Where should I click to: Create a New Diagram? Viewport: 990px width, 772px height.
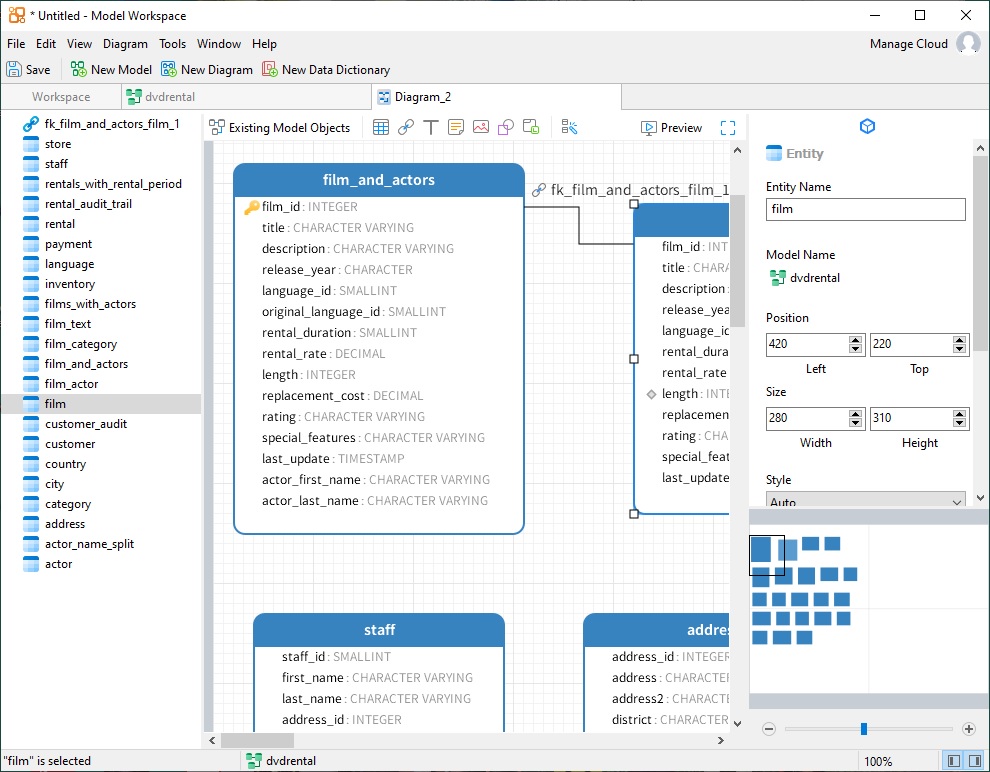207,69
